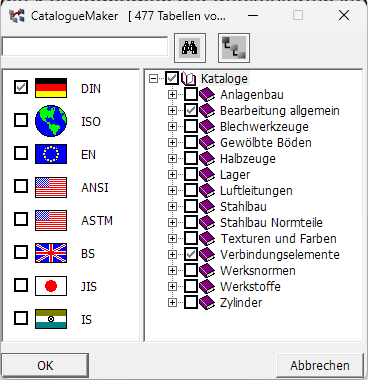
Task: Click the European Union flag icon
Action: click(x=51, y=154)
